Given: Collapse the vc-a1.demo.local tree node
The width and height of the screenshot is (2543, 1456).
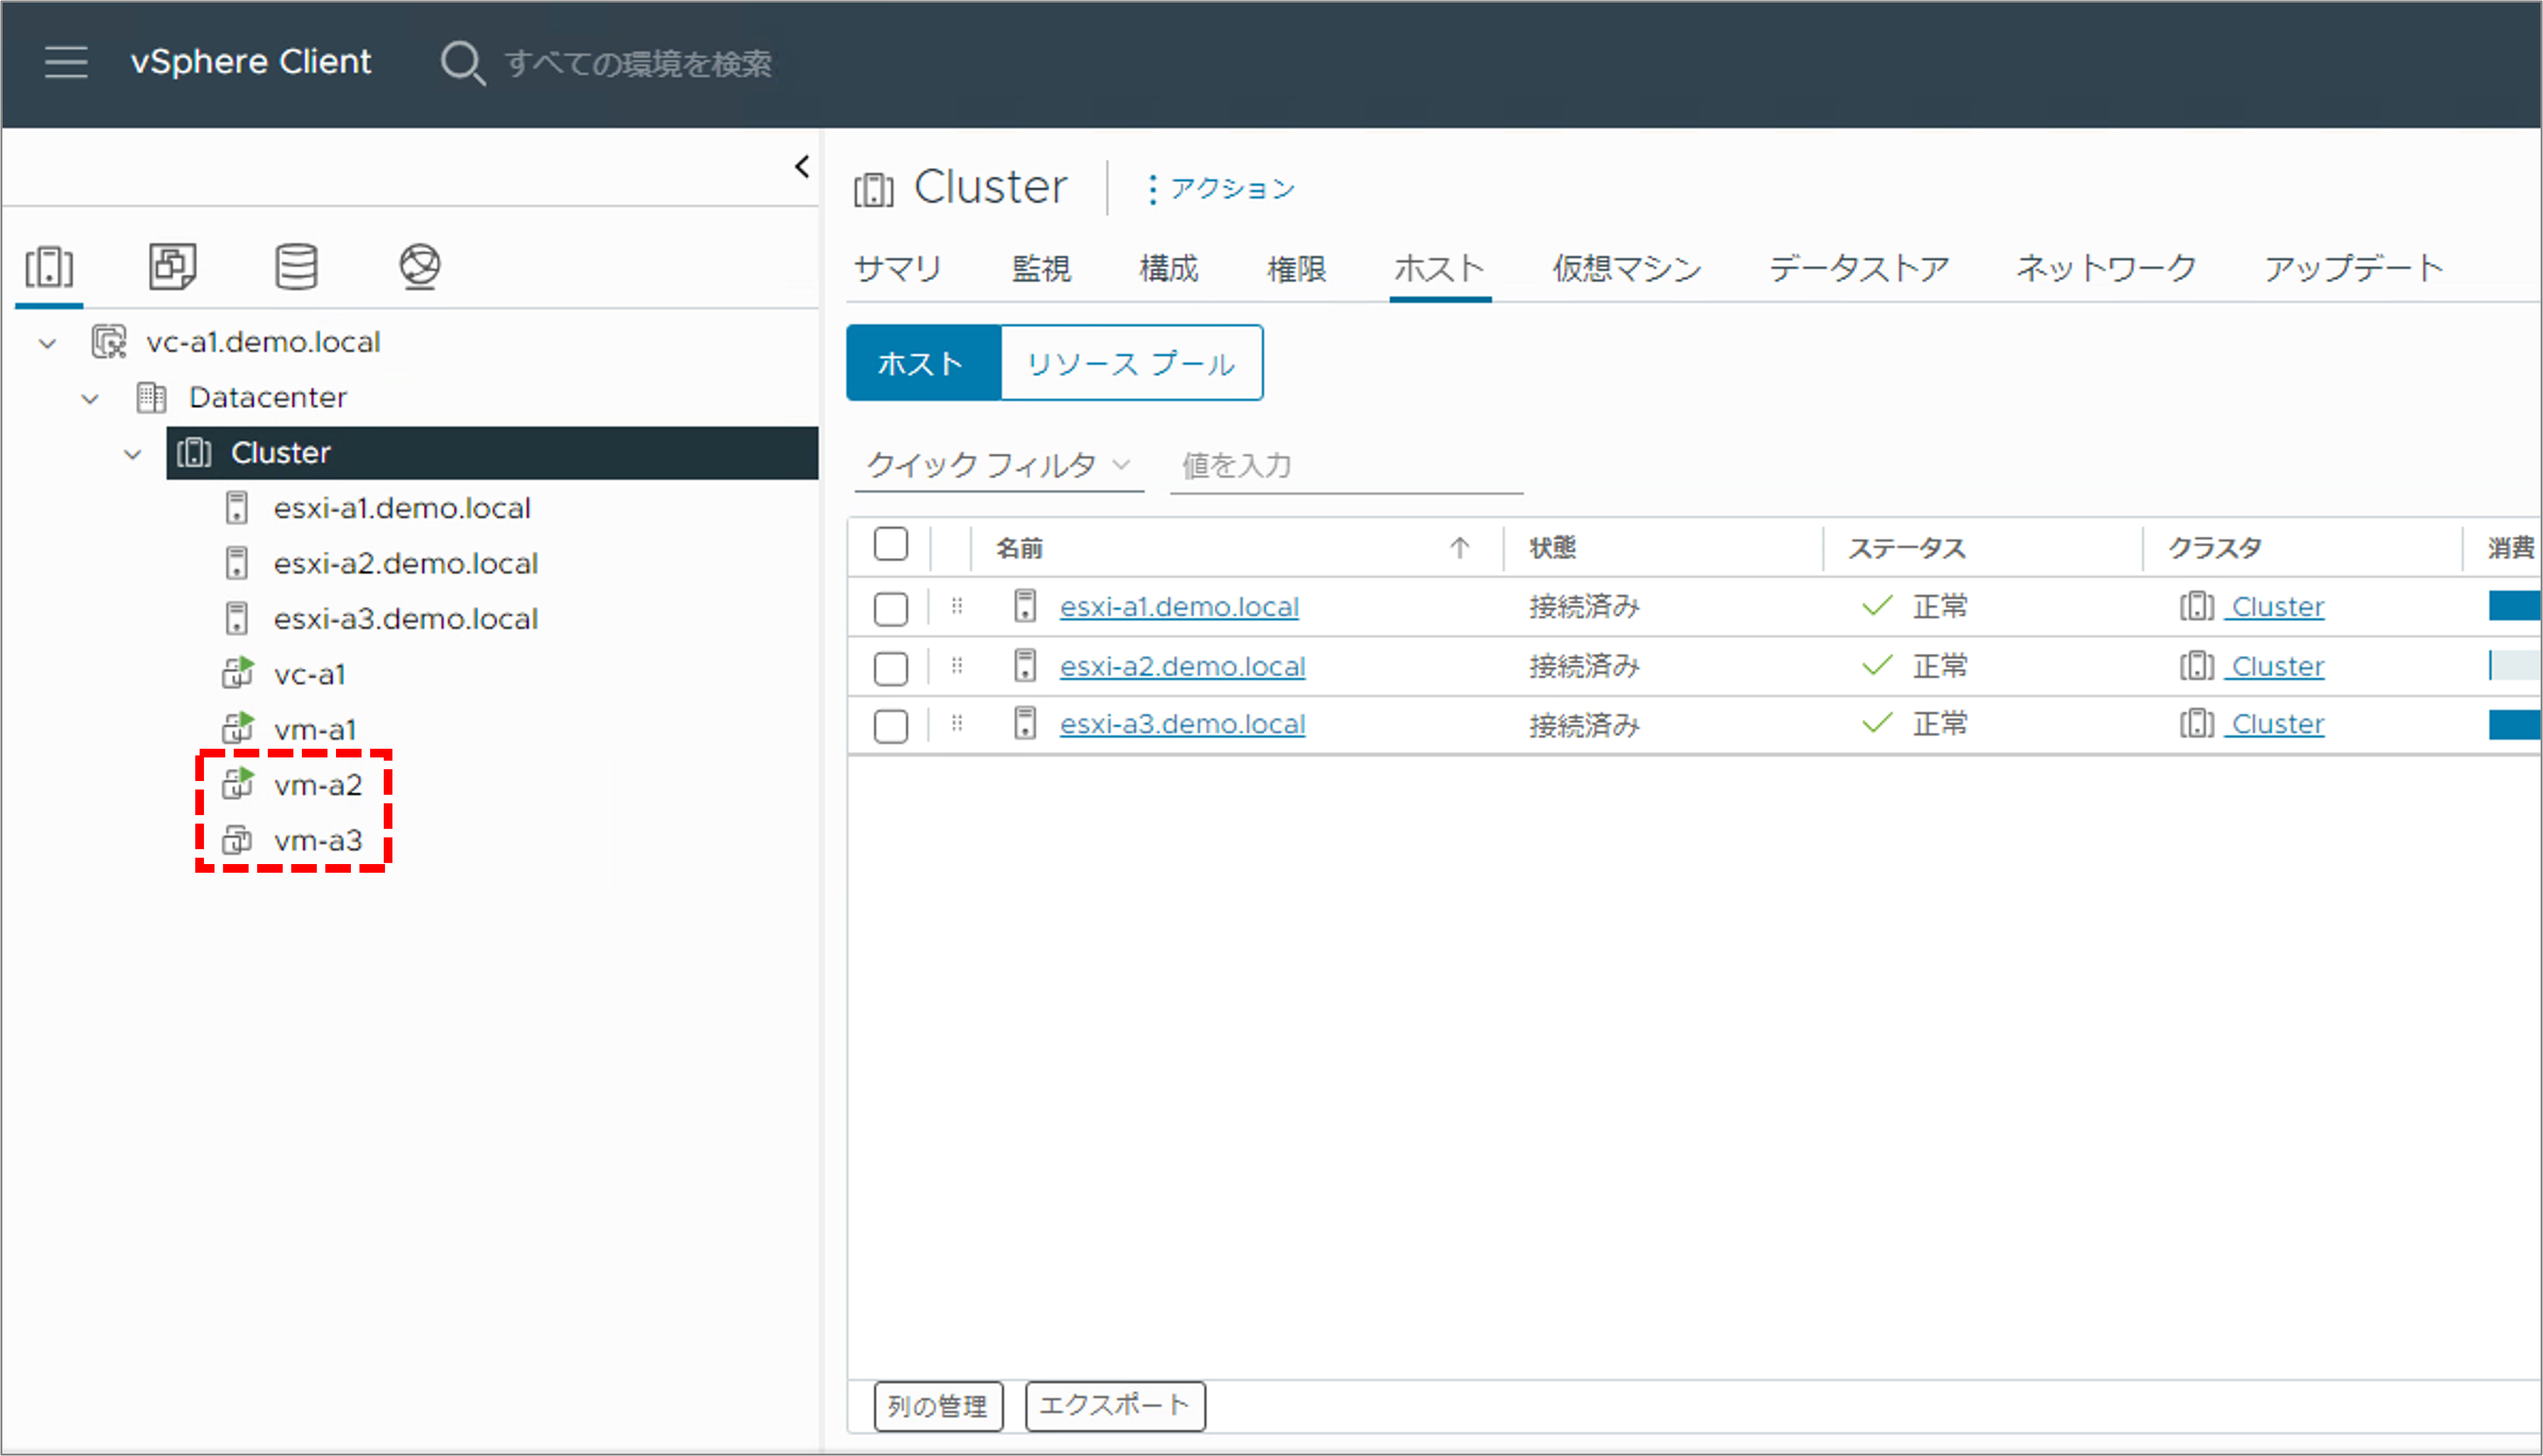Looking at the screenshot, I should (47, 343).
